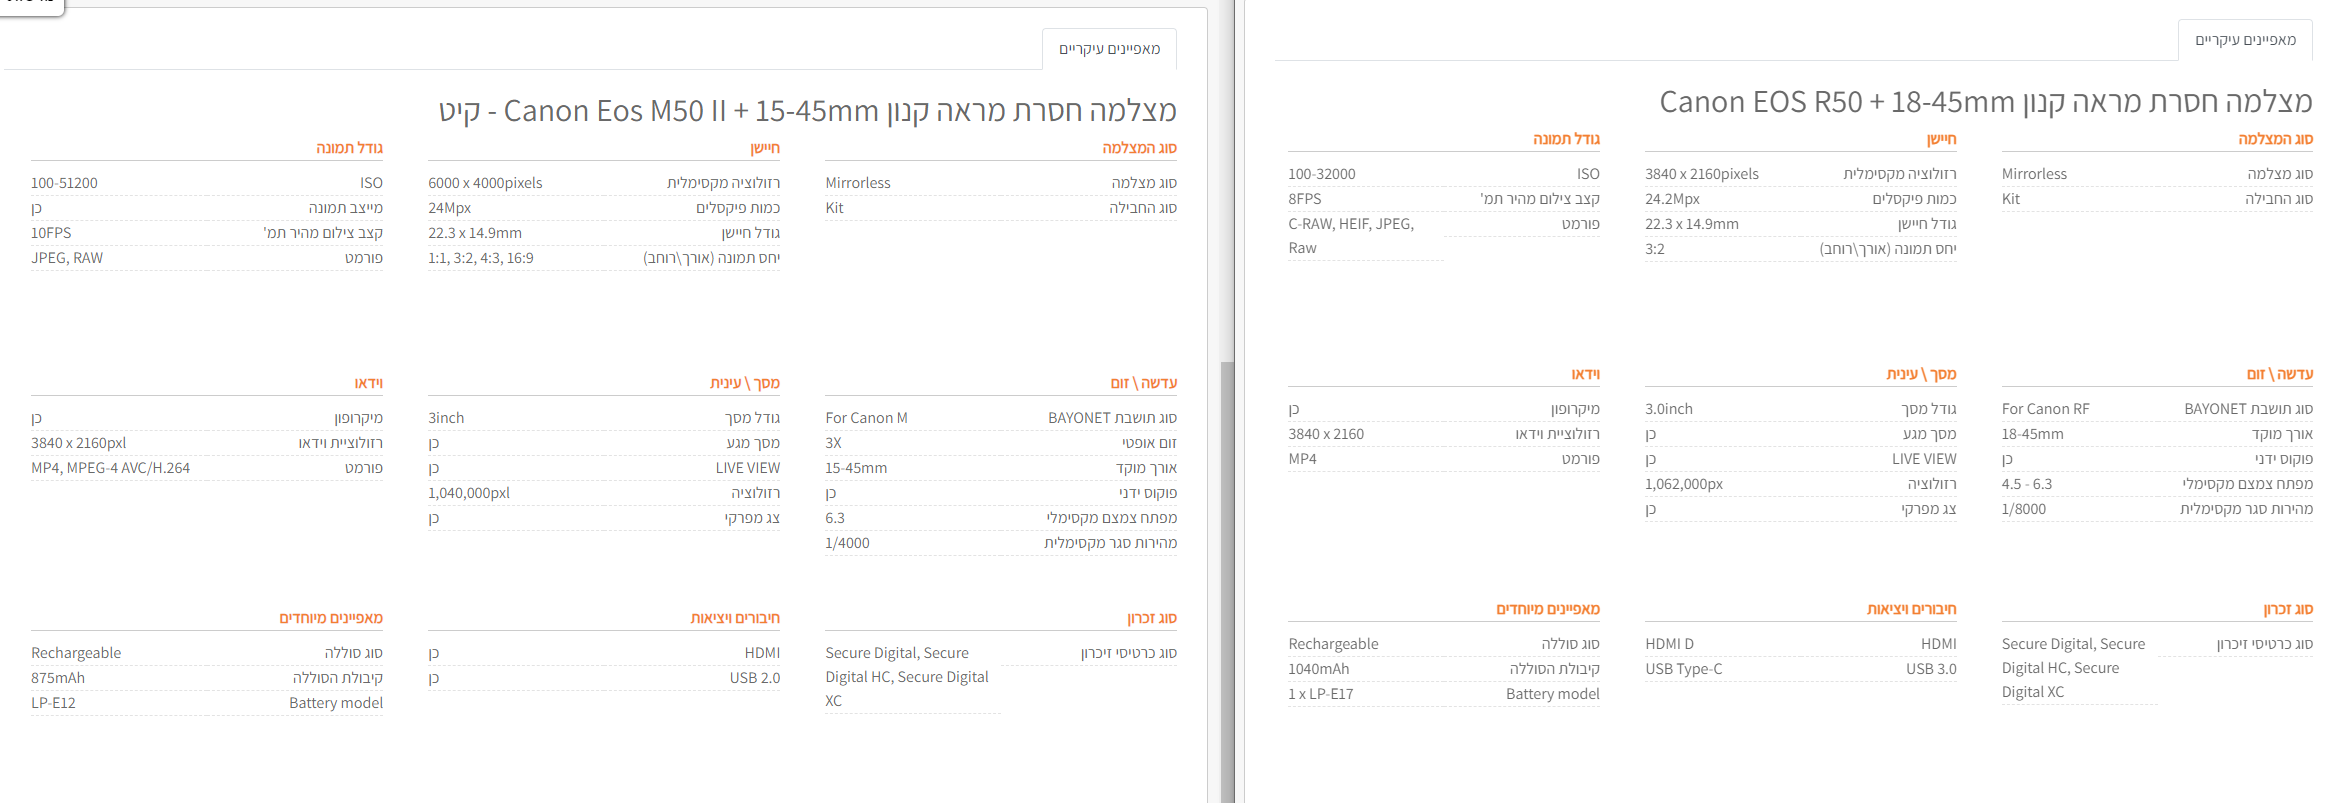Click the 'USB Type-C' connector value
The width and height of the screenshot is (2340, 803).
click(1684, 669)
